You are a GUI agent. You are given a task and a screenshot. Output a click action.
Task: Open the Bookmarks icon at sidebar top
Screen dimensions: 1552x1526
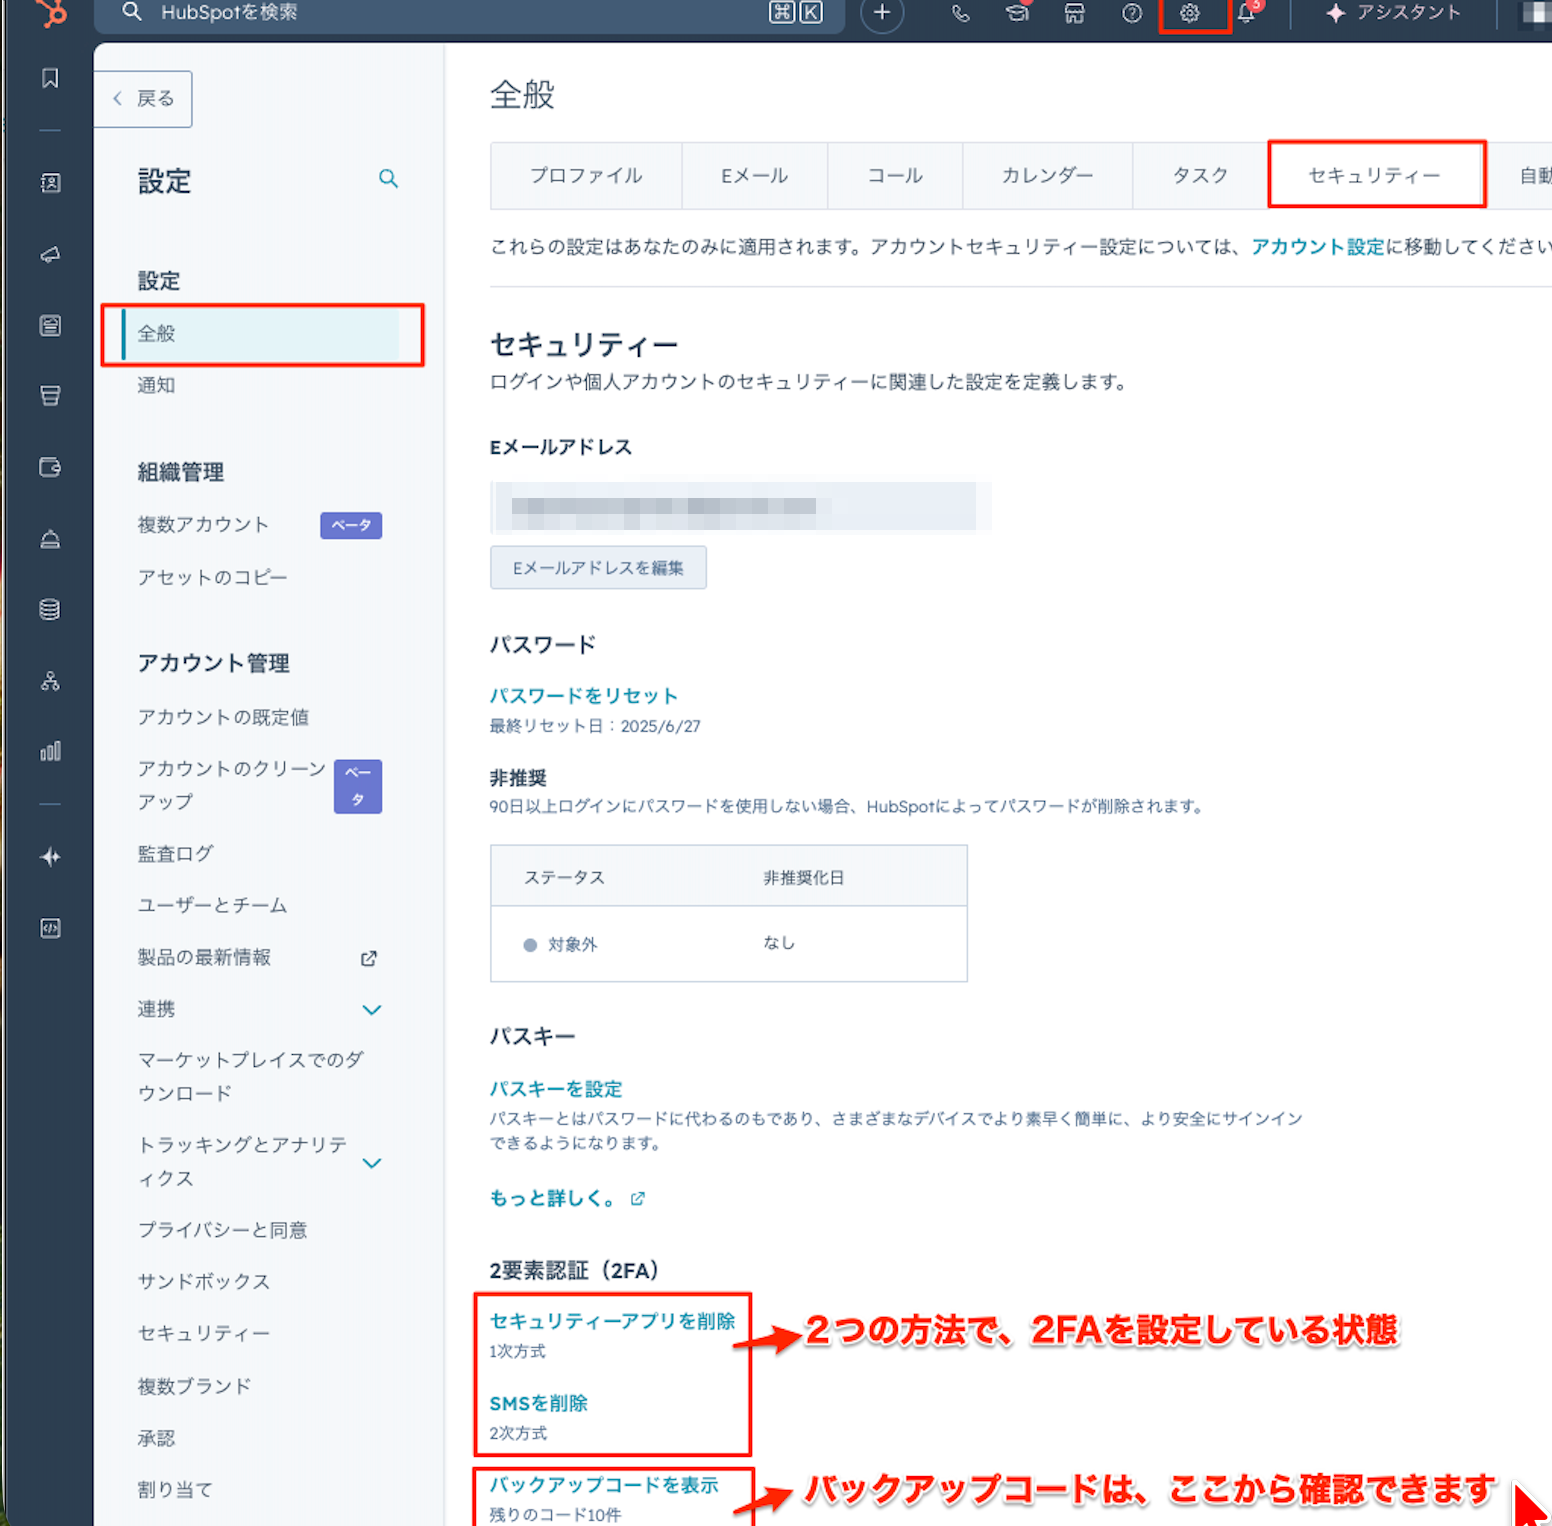(50, 77)
